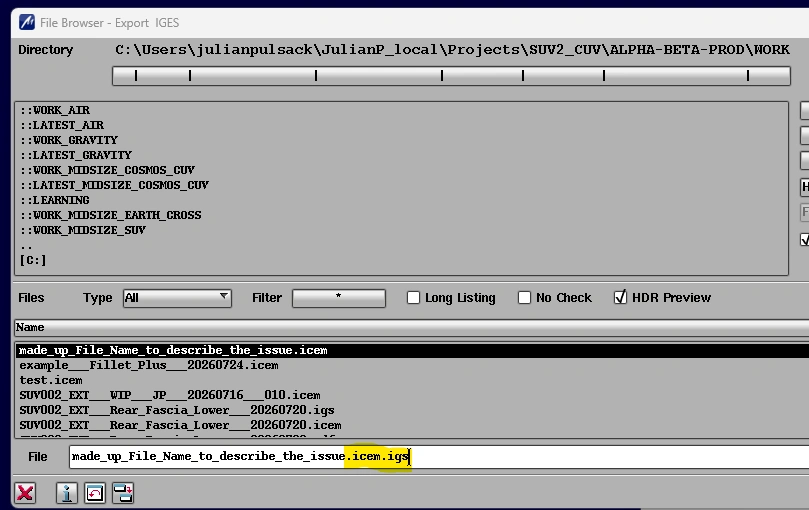The width and height of the screenshot is (809, 510).
Task: Select the [C:] drive entry
Action: (x=33, y=260)
